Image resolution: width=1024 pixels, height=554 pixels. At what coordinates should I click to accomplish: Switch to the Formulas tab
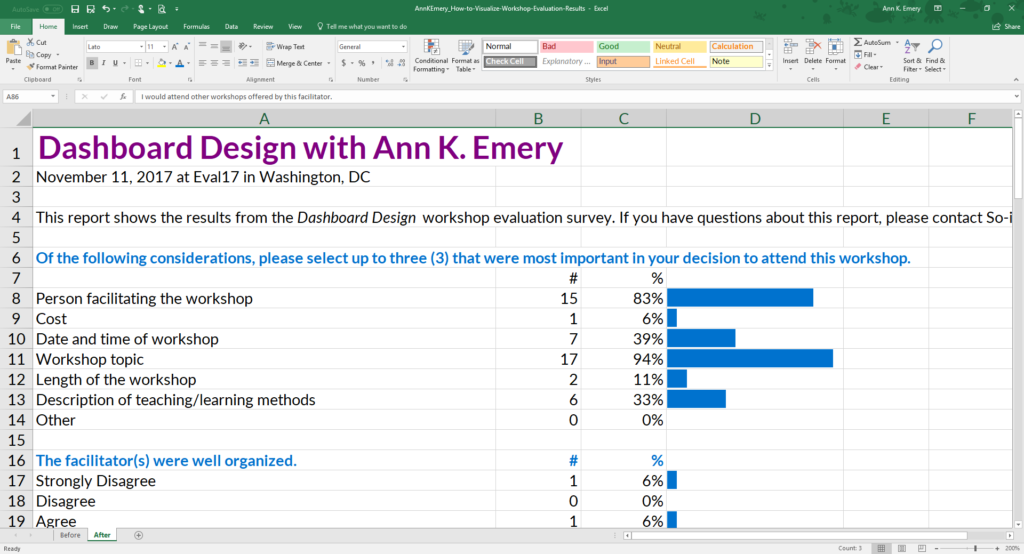click(x=196, y=27)
